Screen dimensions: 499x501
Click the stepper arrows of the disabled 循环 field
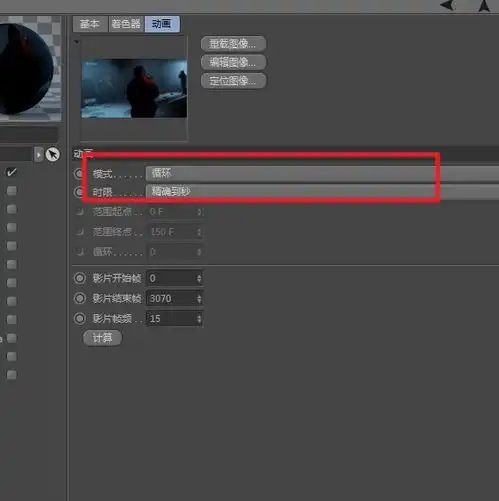[199, 252]
